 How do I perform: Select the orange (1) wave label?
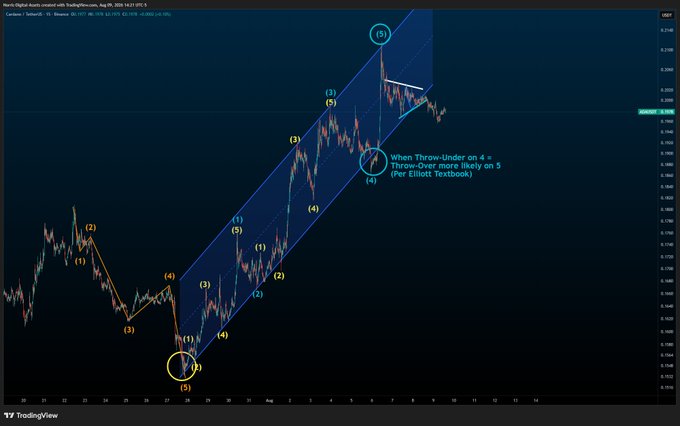click(80, 261)
